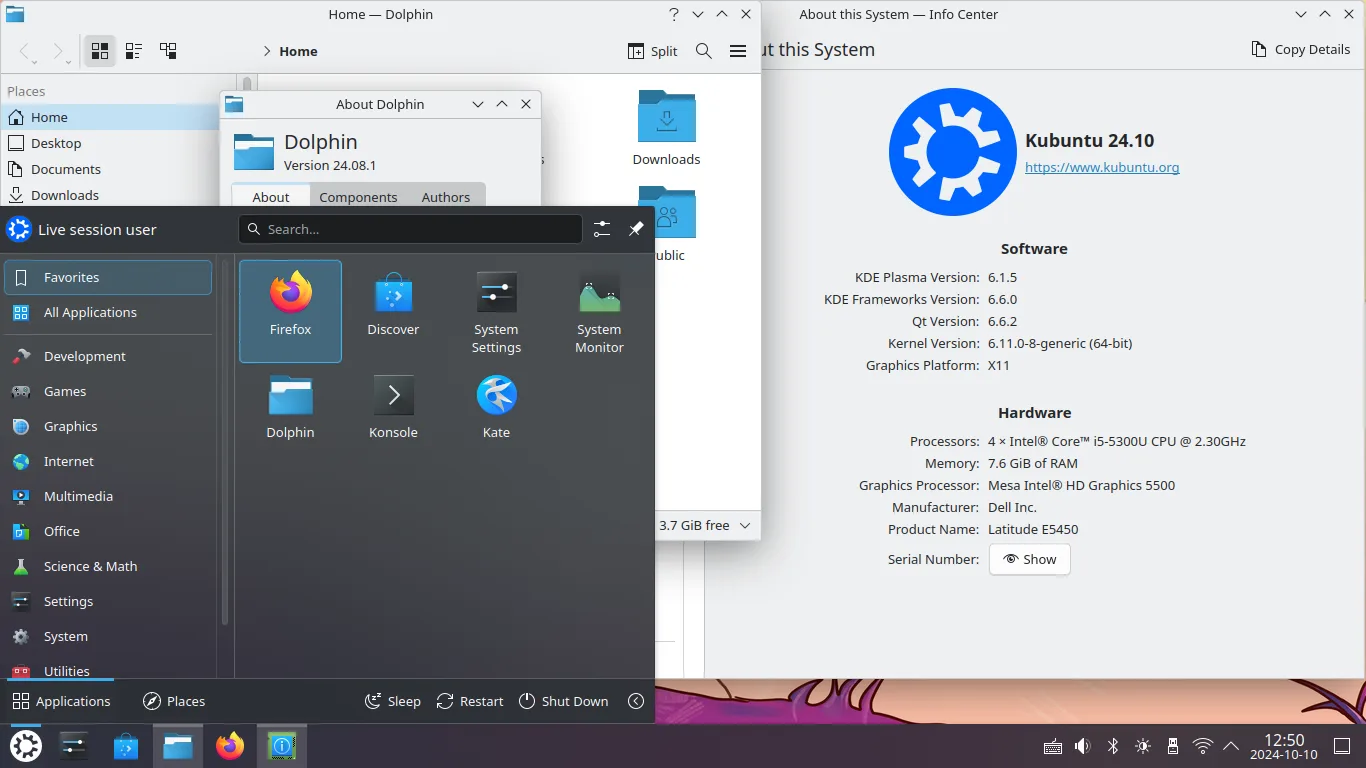Expand the hidden system tray icons arrow
The image size is (1366, 768).
(1231, 746)
